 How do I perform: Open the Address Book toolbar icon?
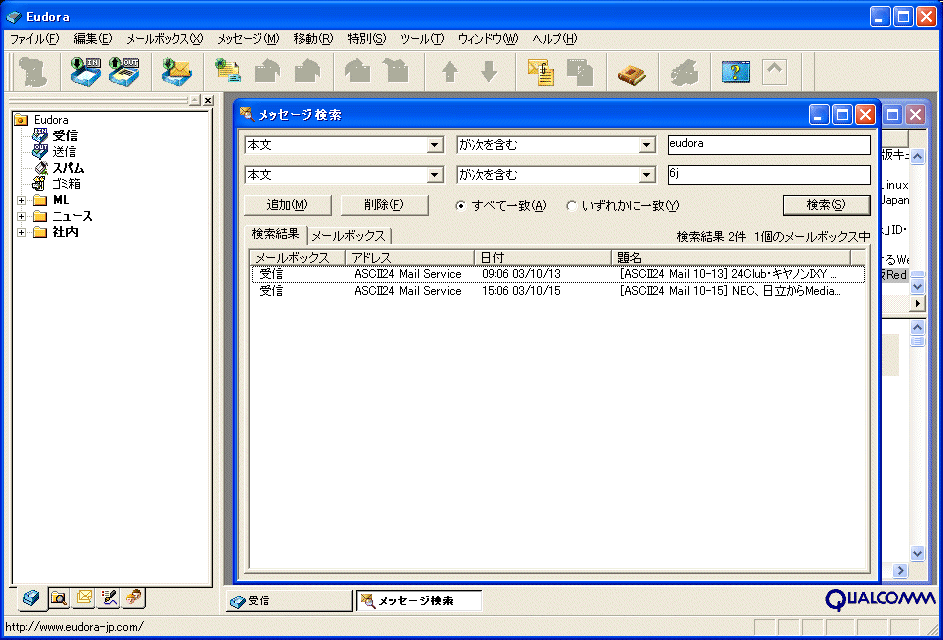click(631, 72)
